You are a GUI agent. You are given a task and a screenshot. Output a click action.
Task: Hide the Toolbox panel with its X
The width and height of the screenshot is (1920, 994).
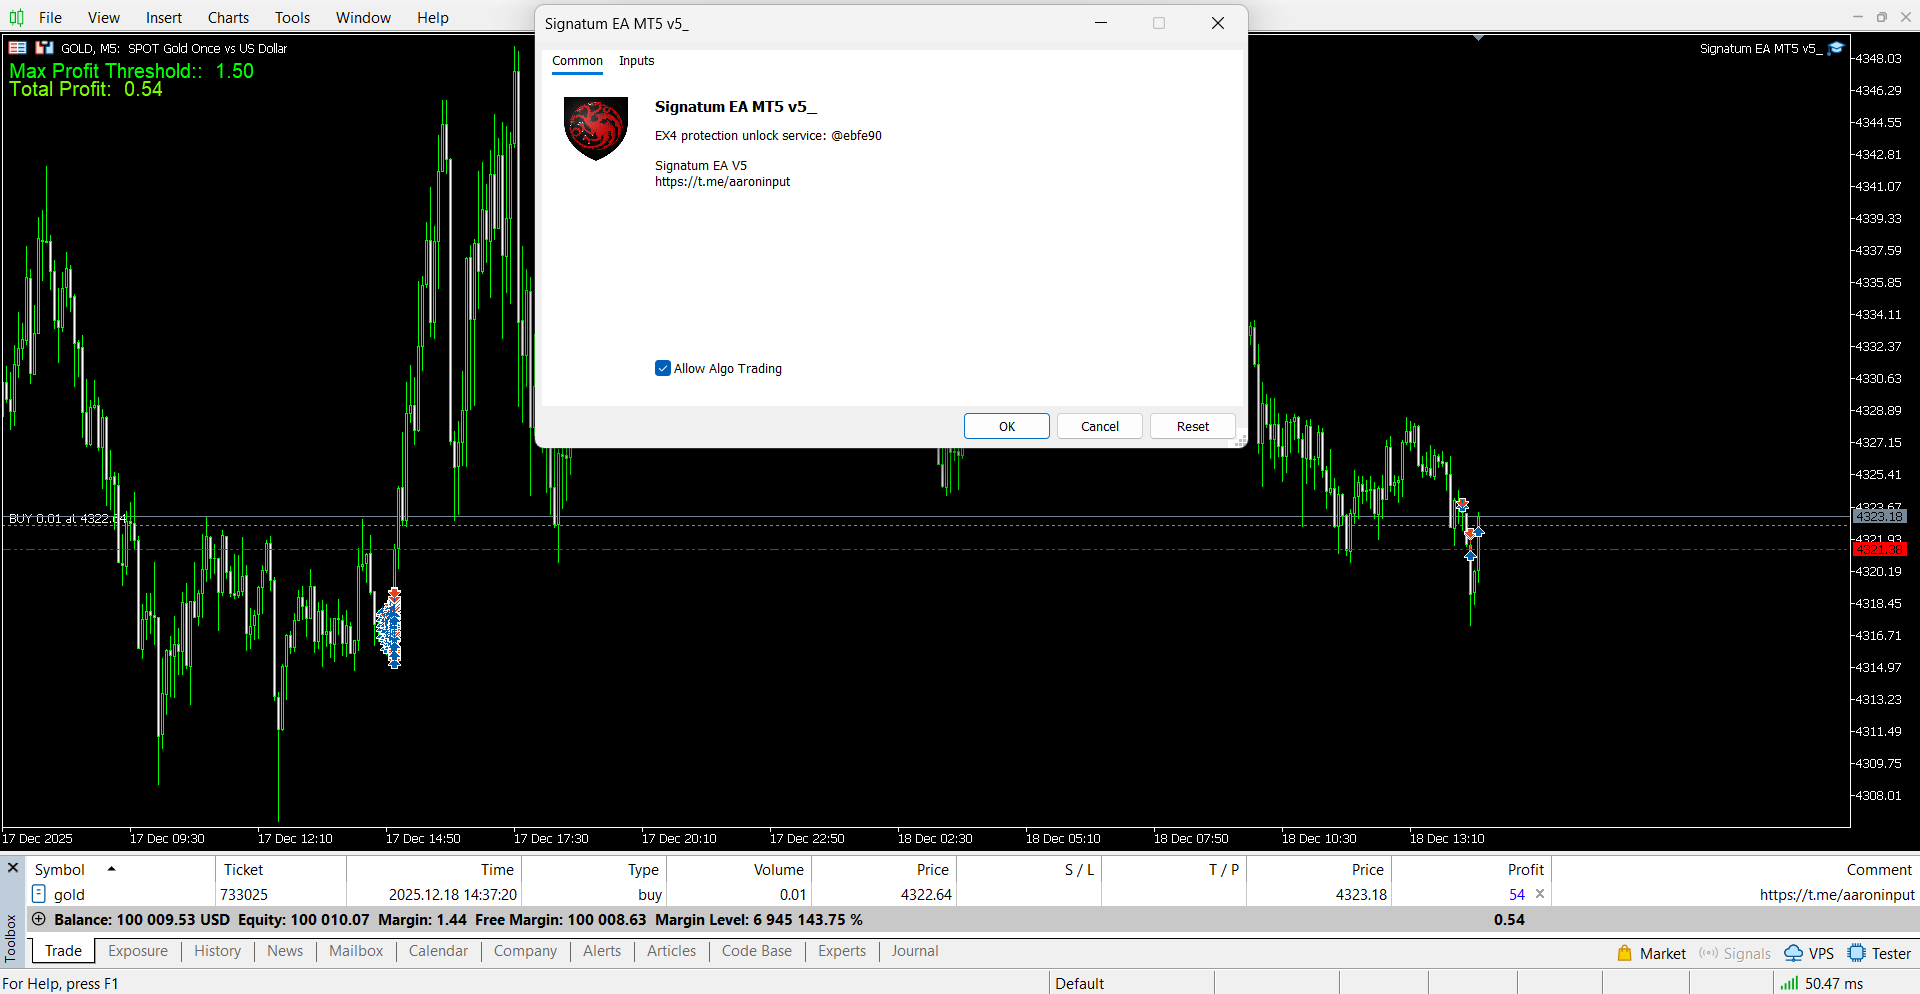click(13, 867)
